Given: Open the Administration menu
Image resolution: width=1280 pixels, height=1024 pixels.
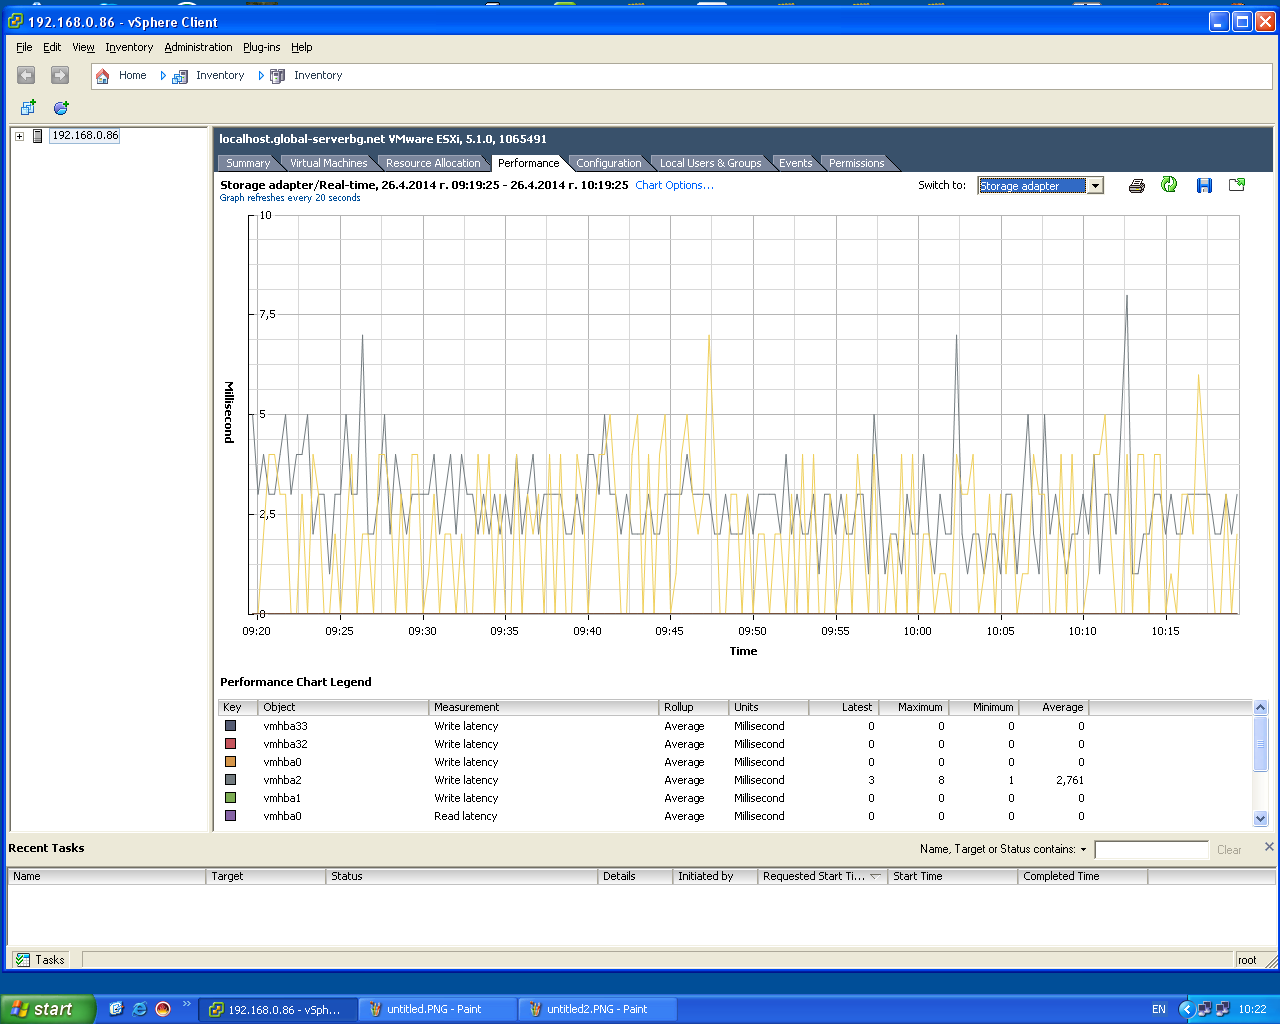Looking at the screenshot, I should 198,47.
